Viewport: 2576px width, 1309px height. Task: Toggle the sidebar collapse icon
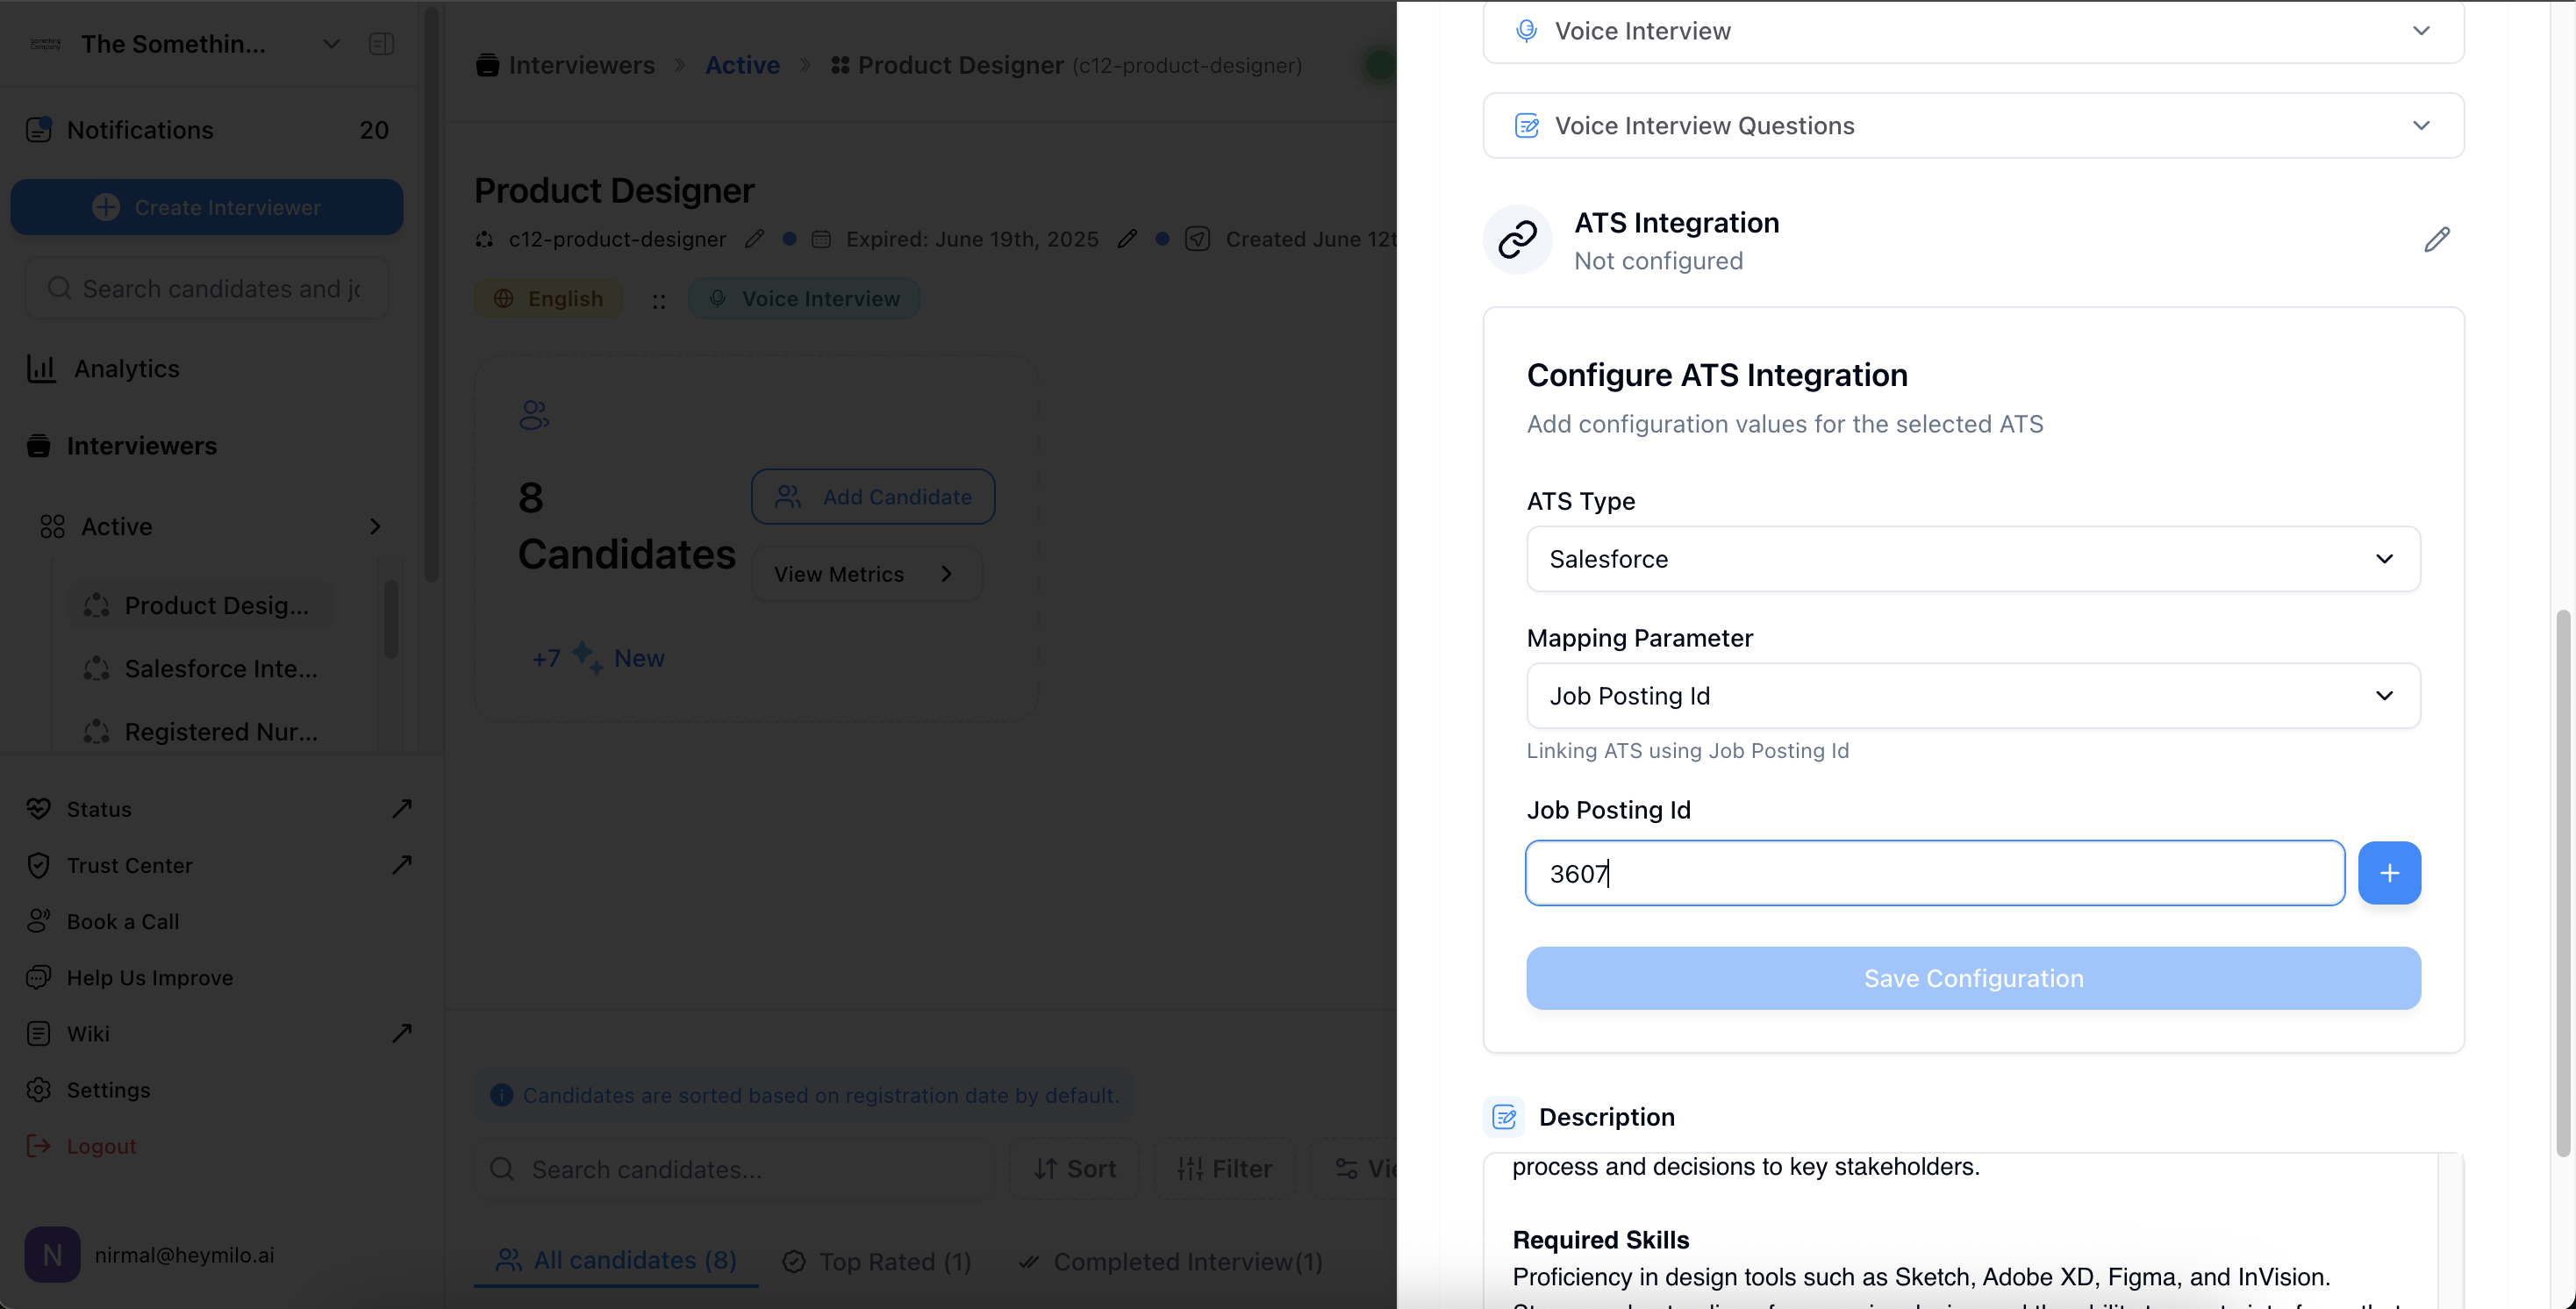click(381, 44)
